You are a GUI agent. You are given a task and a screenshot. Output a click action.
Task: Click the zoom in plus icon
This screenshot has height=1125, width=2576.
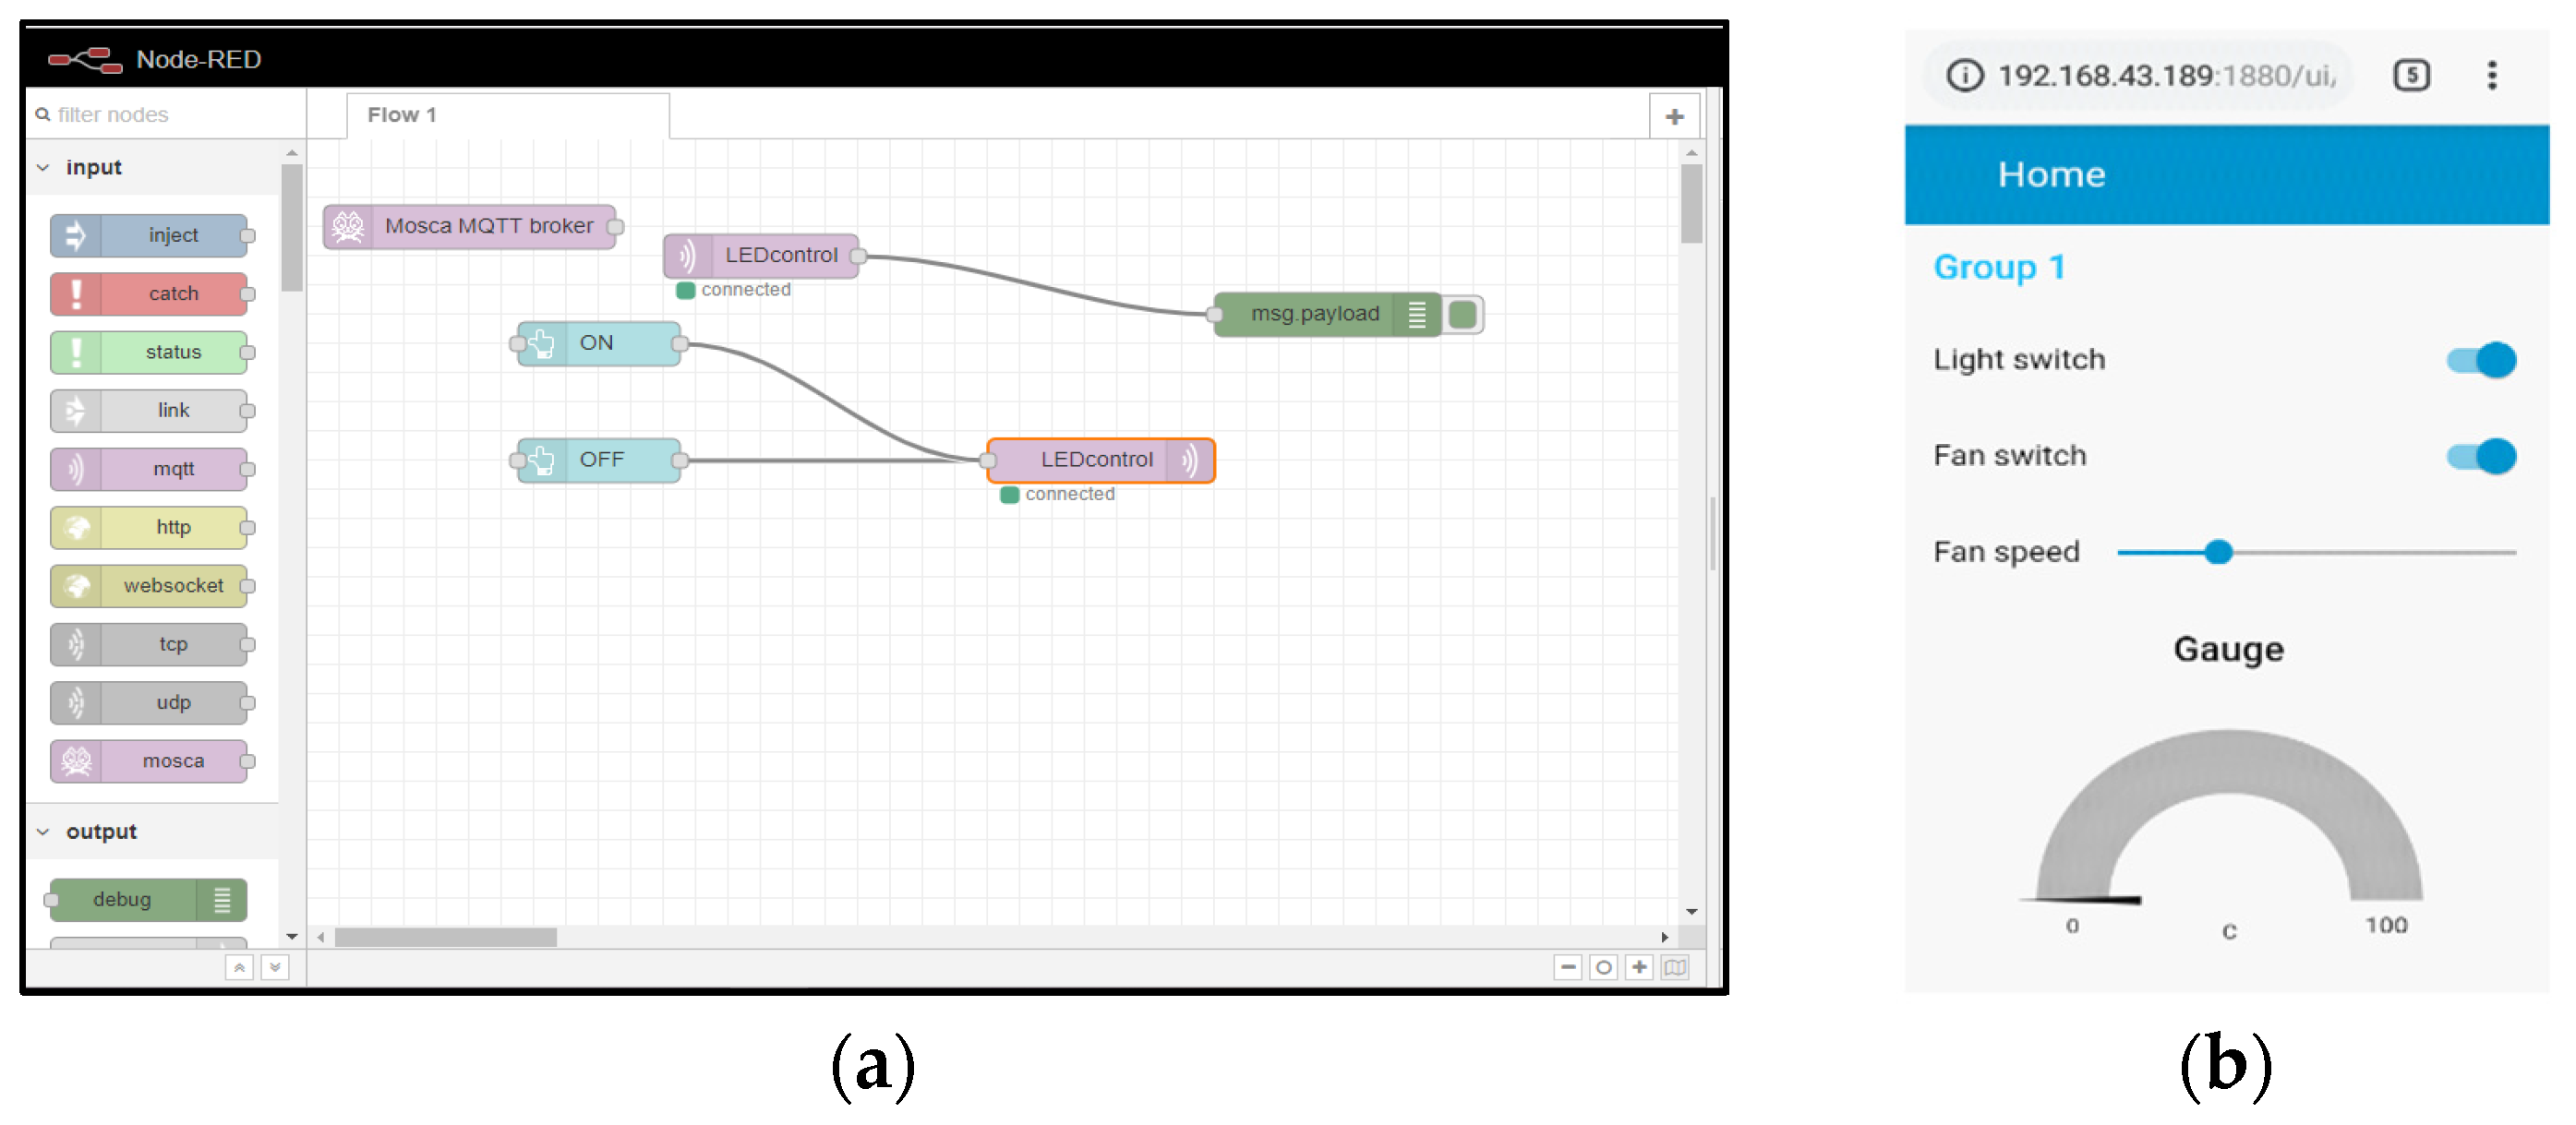(x=1639, y=967)
